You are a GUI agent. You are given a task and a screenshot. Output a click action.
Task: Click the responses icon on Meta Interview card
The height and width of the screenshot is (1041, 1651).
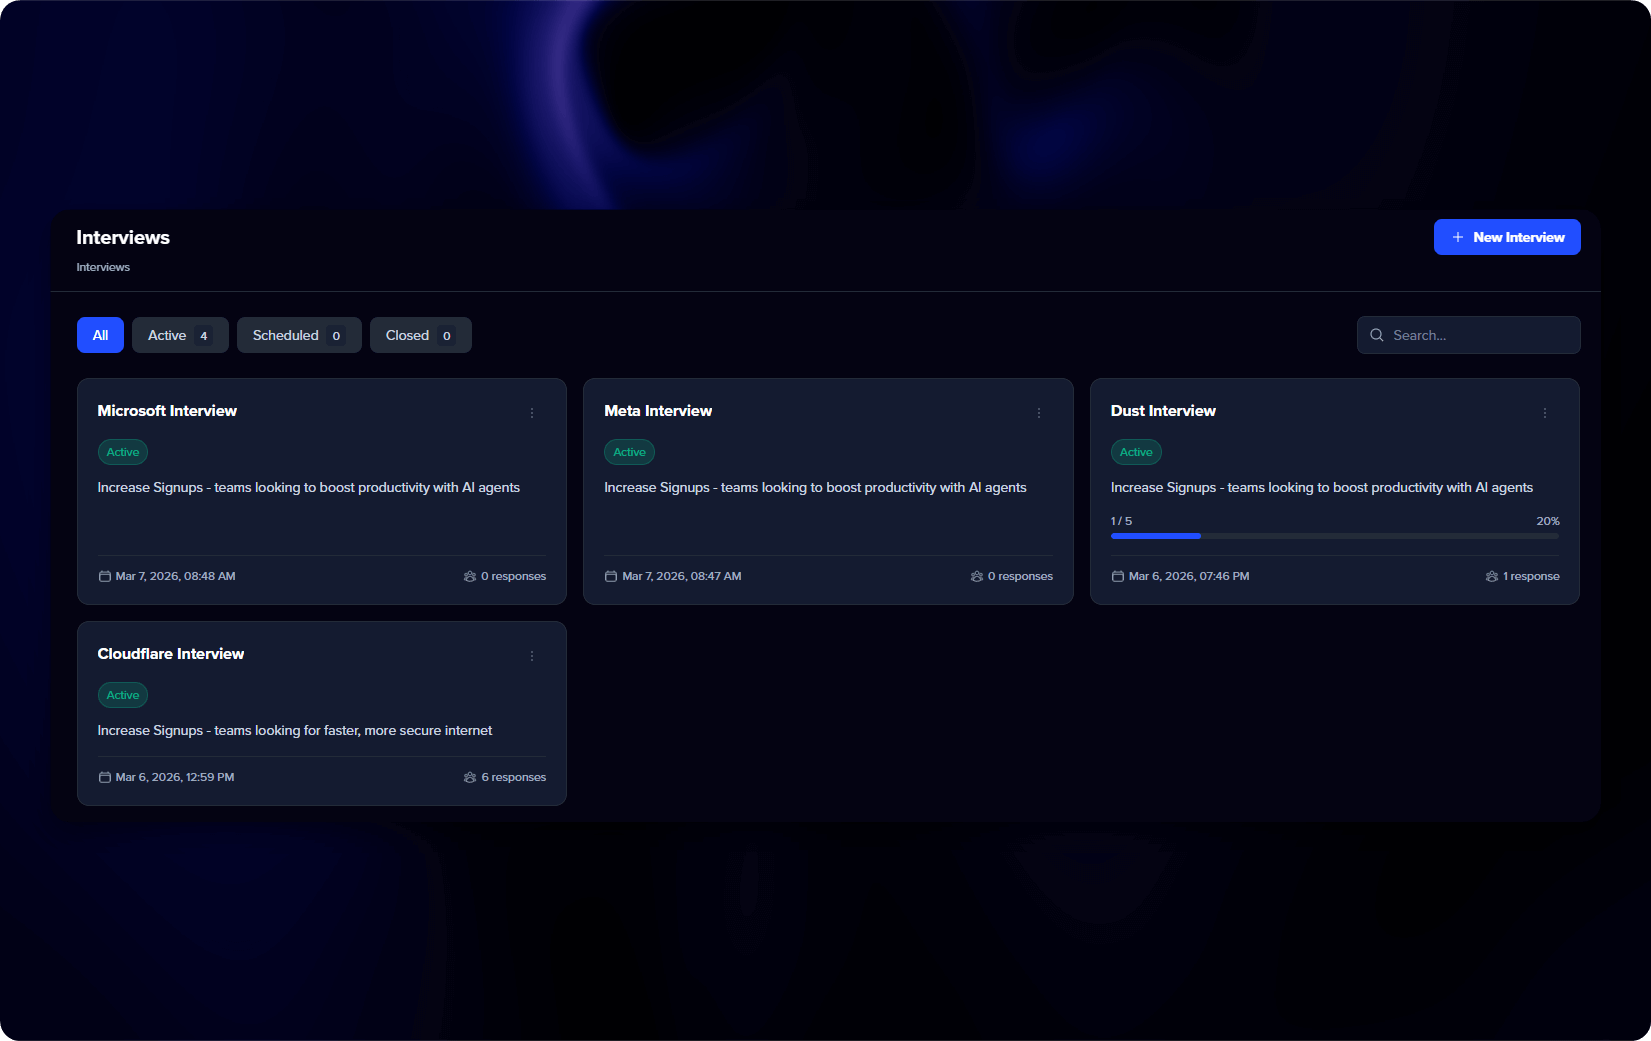coord(976,576)
